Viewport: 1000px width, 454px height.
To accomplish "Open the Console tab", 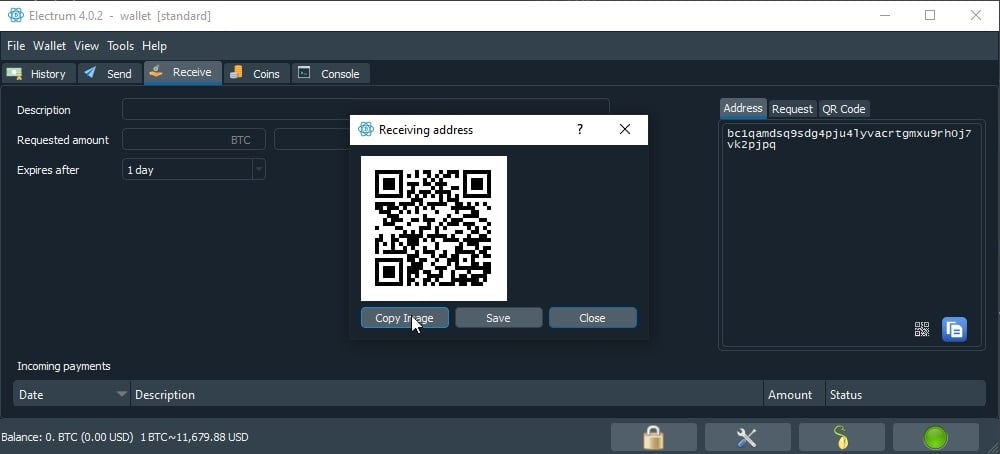I will point(330,73).
